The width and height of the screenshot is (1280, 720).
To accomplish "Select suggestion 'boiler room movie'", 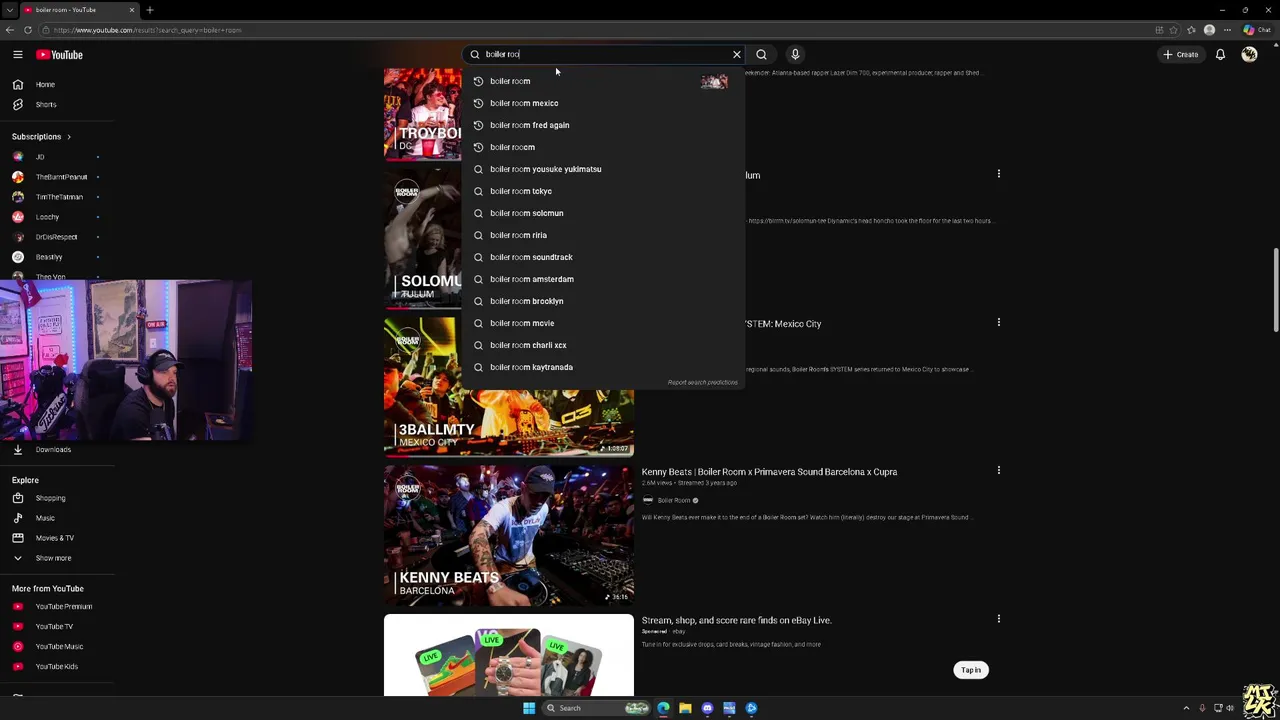I will tap(603, 323).
